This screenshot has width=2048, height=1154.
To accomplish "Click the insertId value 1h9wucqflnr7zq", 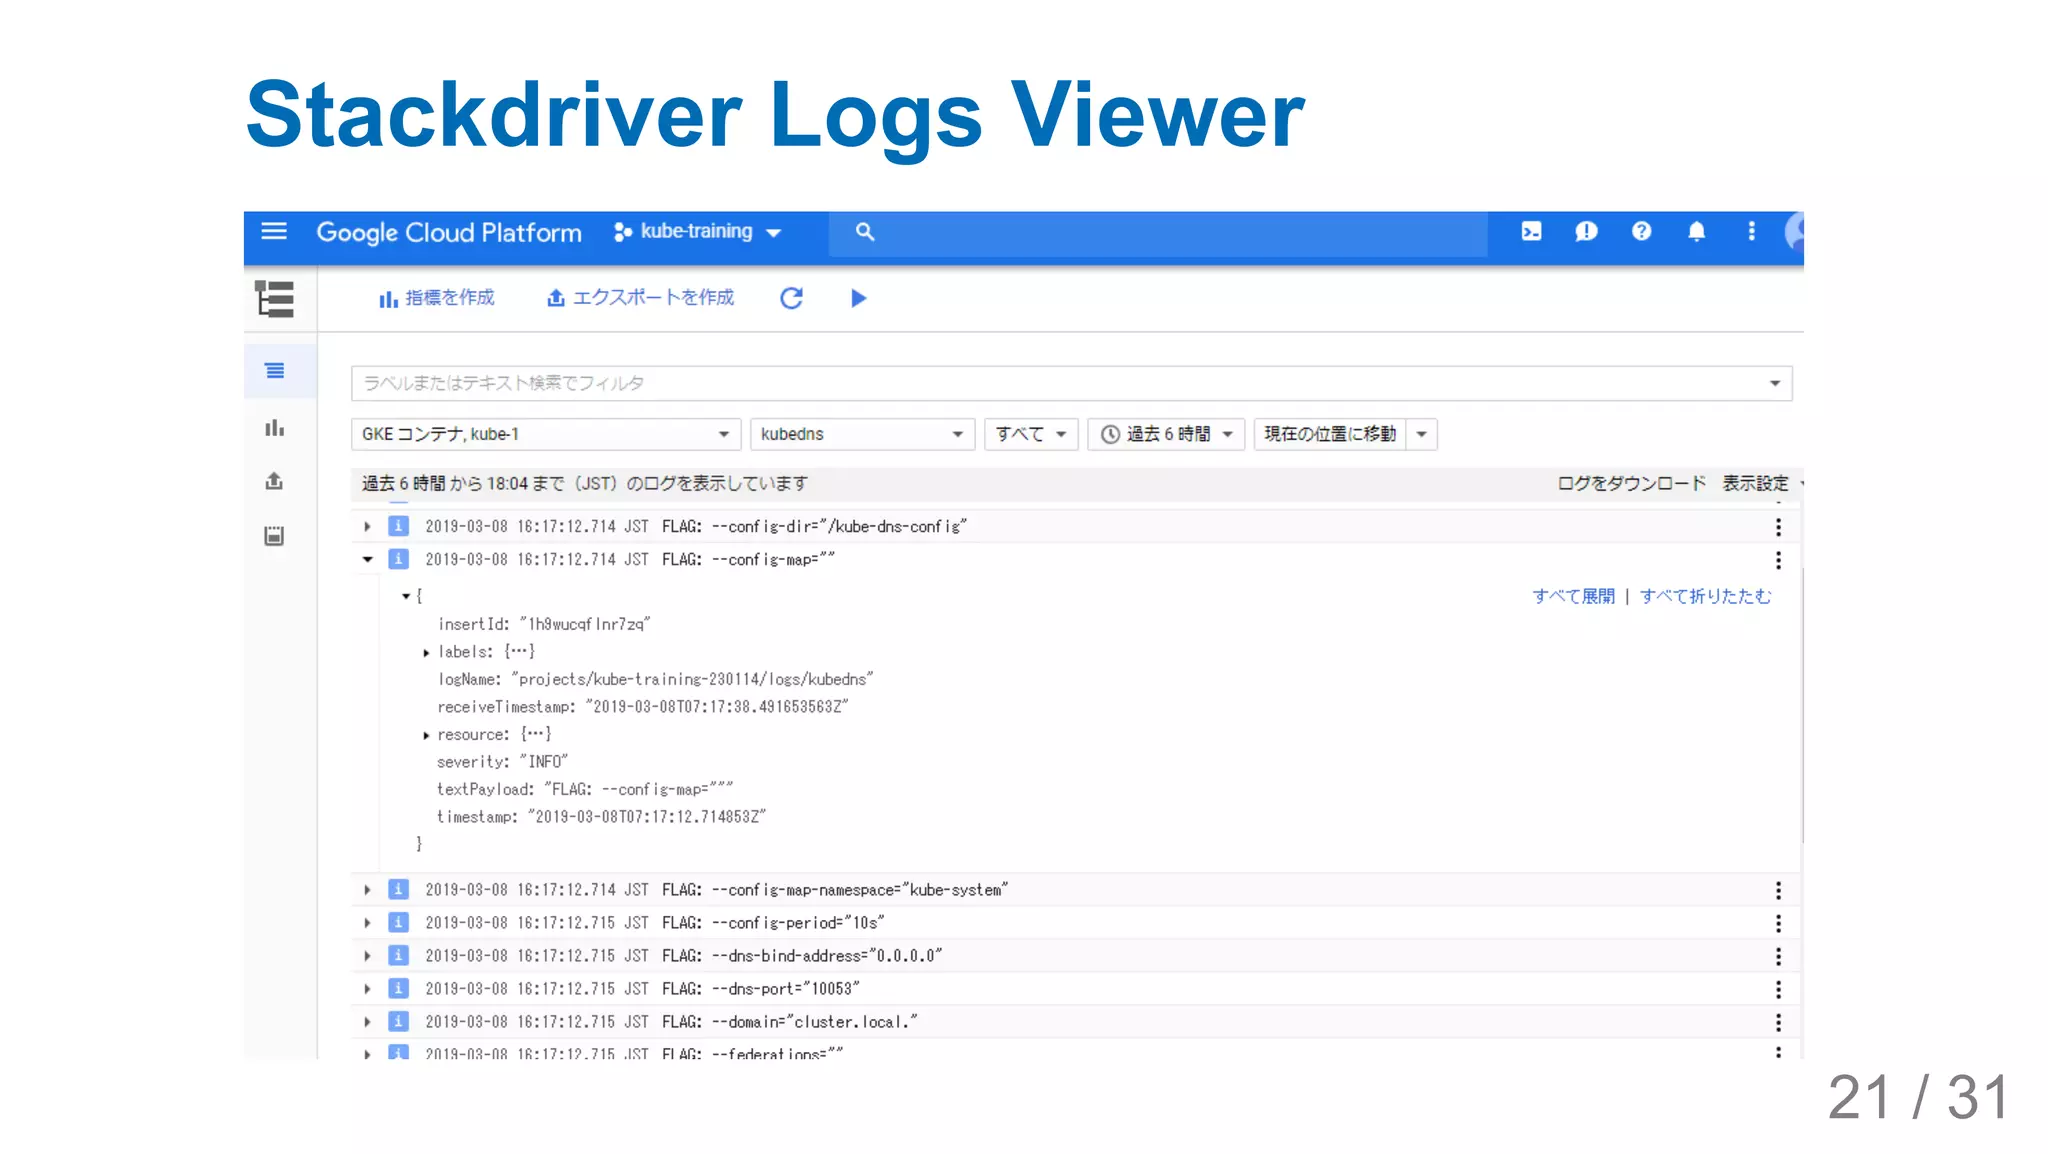I will 585,624.
